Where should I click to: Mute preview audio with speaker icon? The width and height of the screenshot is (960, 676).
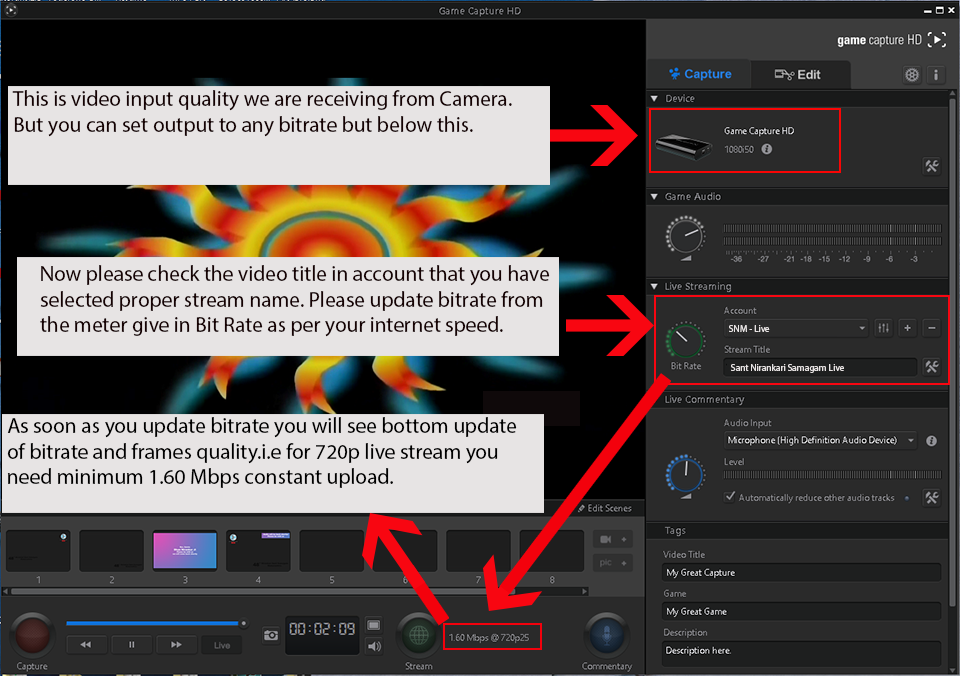(x=373, y=646)
